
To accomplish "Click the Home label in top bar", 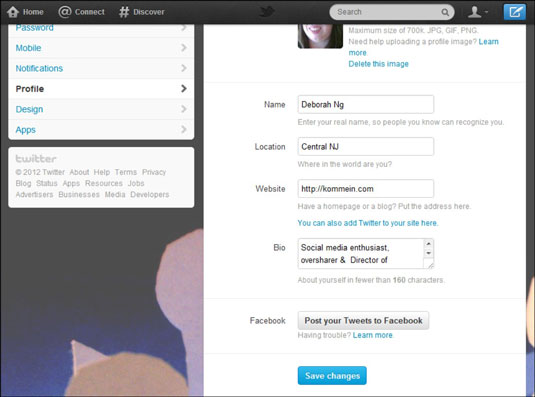I will point(33,12).
